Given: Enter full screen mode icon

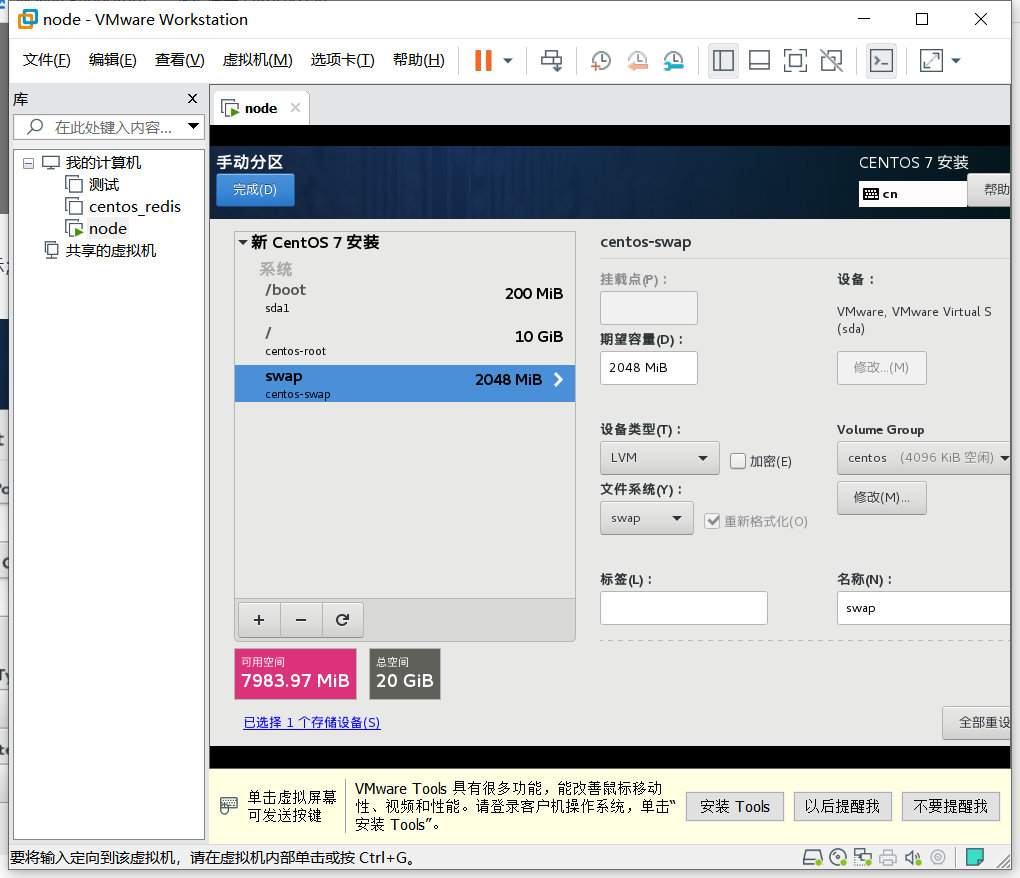Looking at the screenshot, I should point(795,60).
